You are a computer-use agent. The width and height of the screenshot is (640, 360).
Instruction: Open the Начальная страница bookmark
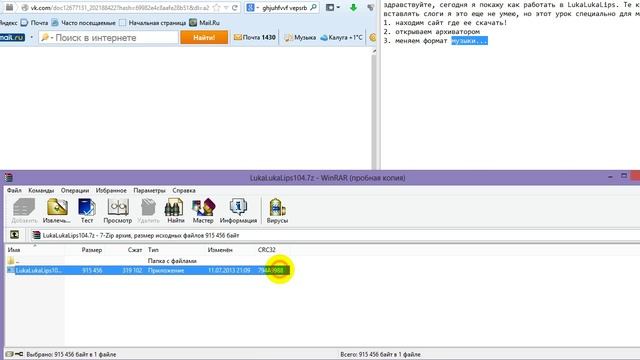click(152, 23)
